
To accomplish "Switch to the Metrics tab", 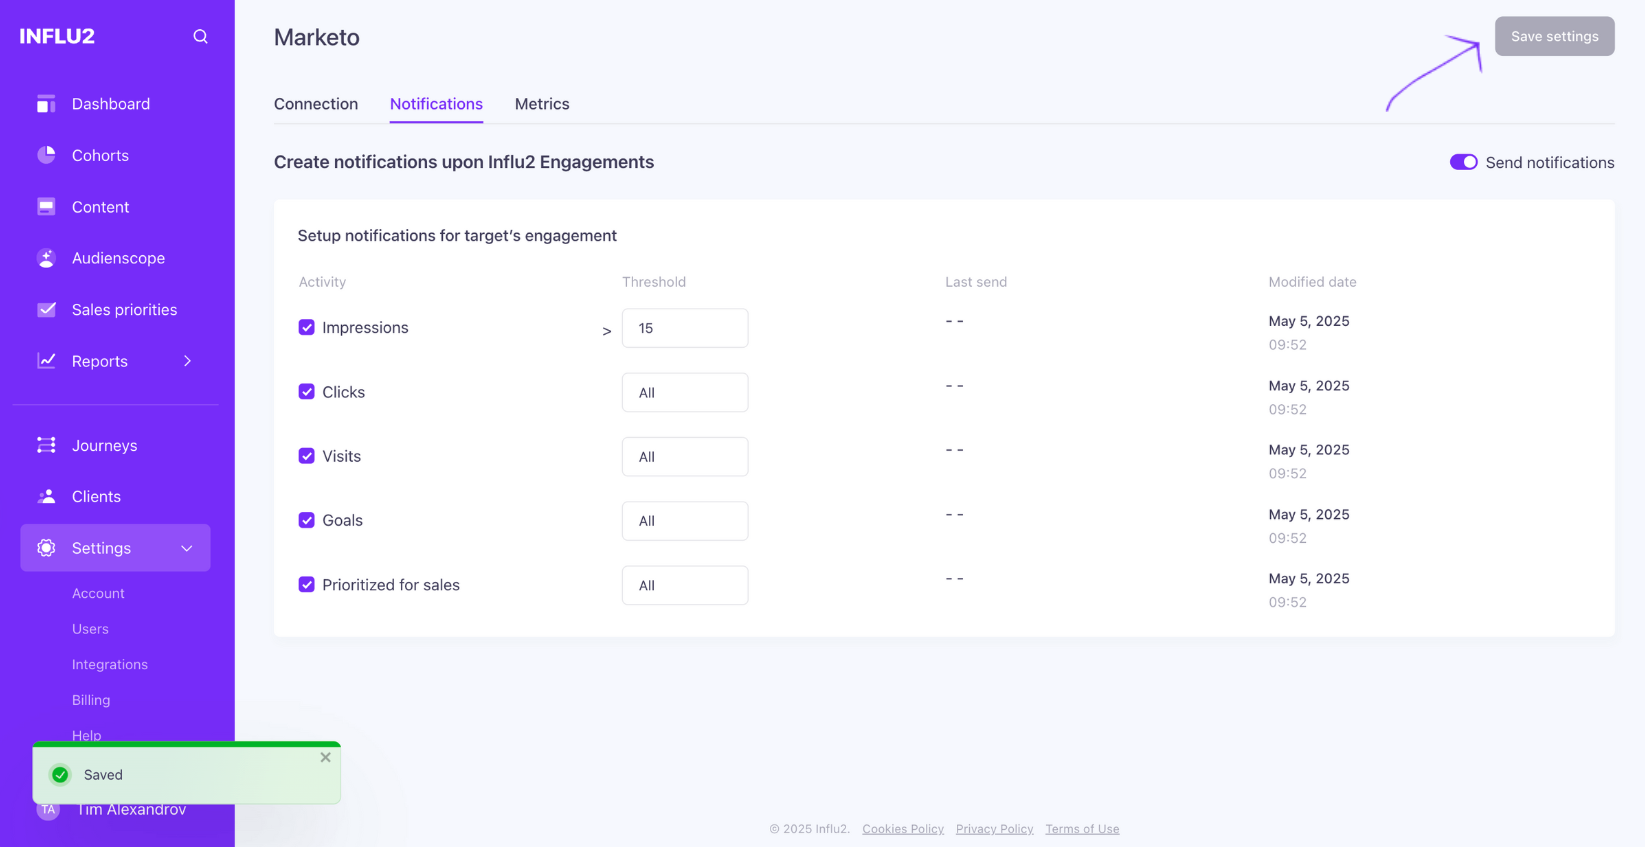I will click(x=542, y=104).
